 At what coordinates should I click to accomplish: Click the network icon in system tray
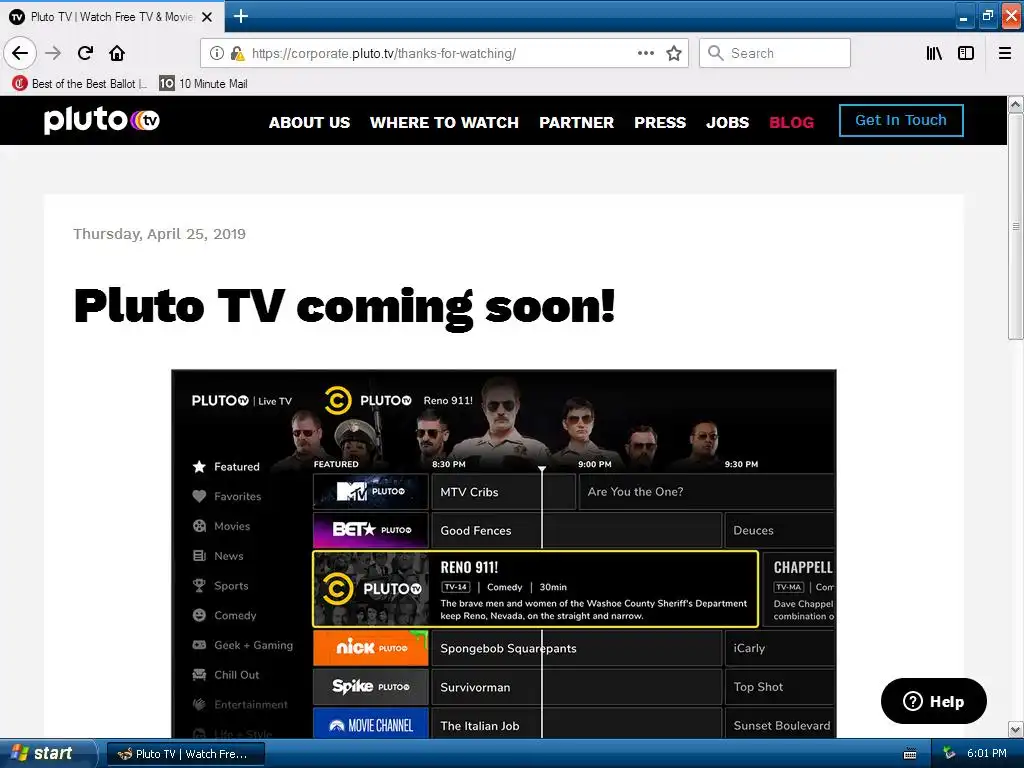click(949, 753)
